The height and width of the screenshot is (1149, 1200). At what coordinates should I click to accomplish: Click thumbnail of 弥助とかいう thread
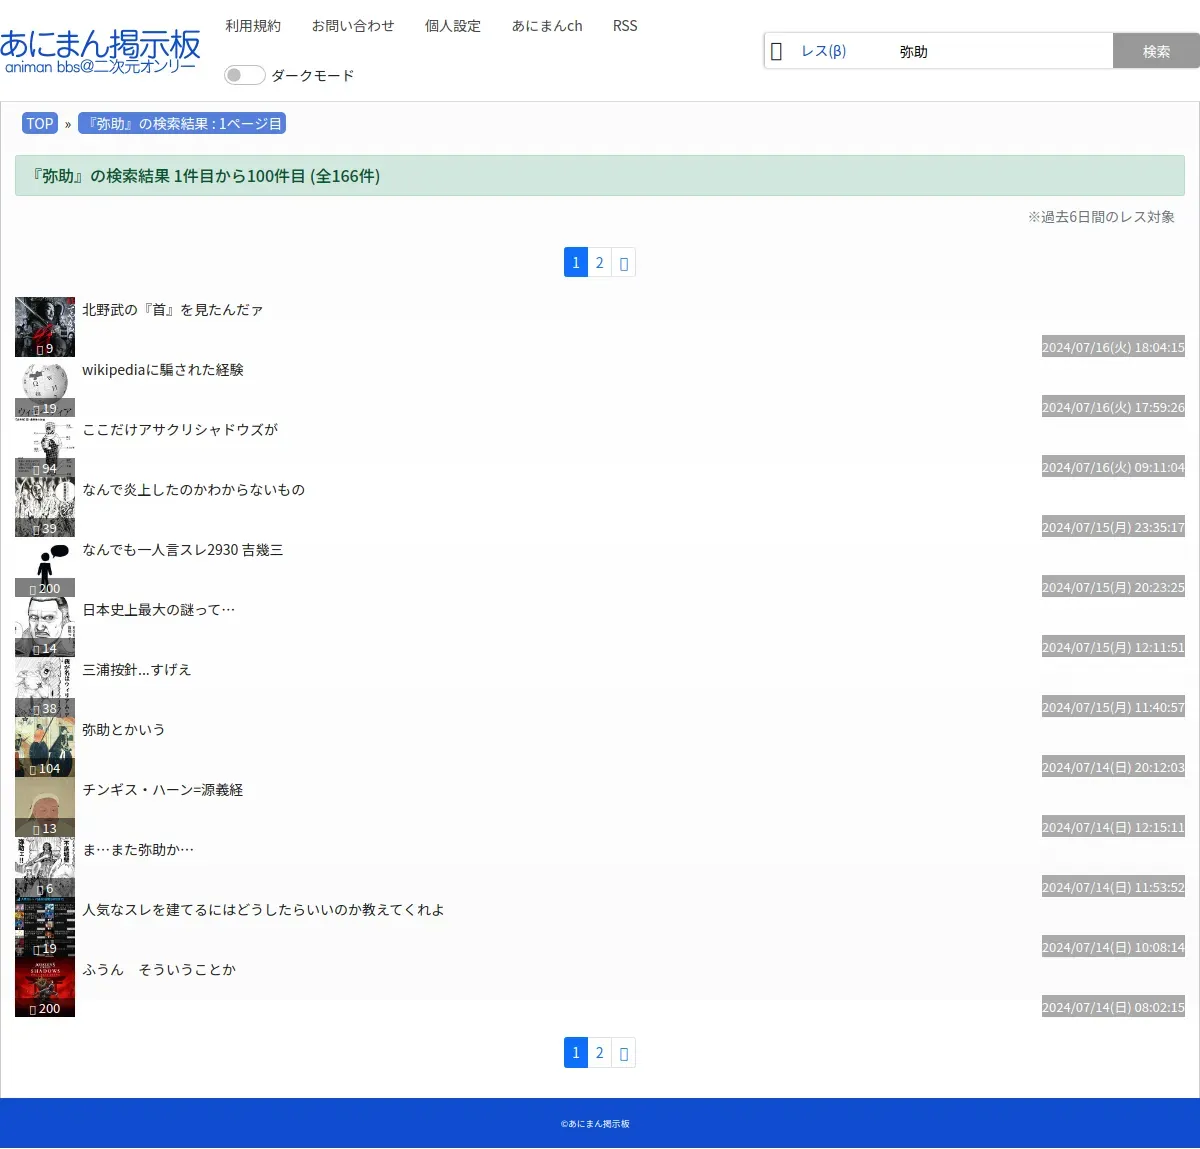point(45,747)
